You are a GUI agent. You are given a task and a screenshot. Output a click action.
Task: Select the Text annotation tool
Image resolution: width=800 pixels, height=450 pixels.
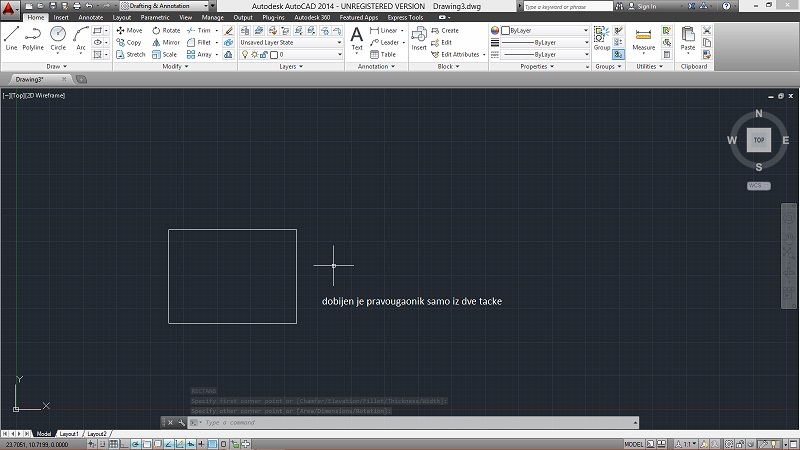tap(357, 38)
